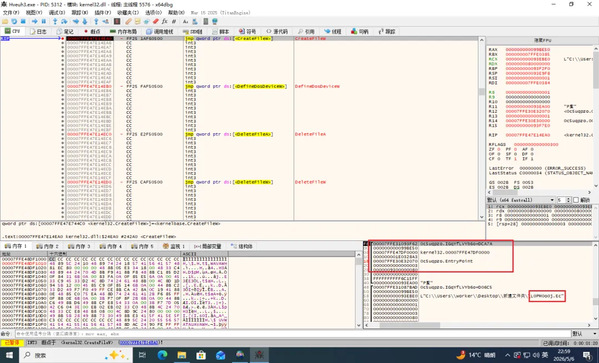This screenshot has height=363, width=599.
Task: Click the Intermodular calls toolbar icon
Action: [195, 21]
